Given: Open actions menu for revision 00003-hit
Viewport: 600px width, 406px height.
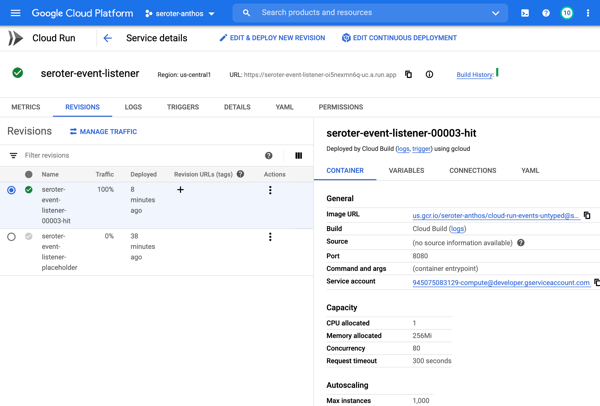Looking at the screenshot, I should [x=270, y=190].
